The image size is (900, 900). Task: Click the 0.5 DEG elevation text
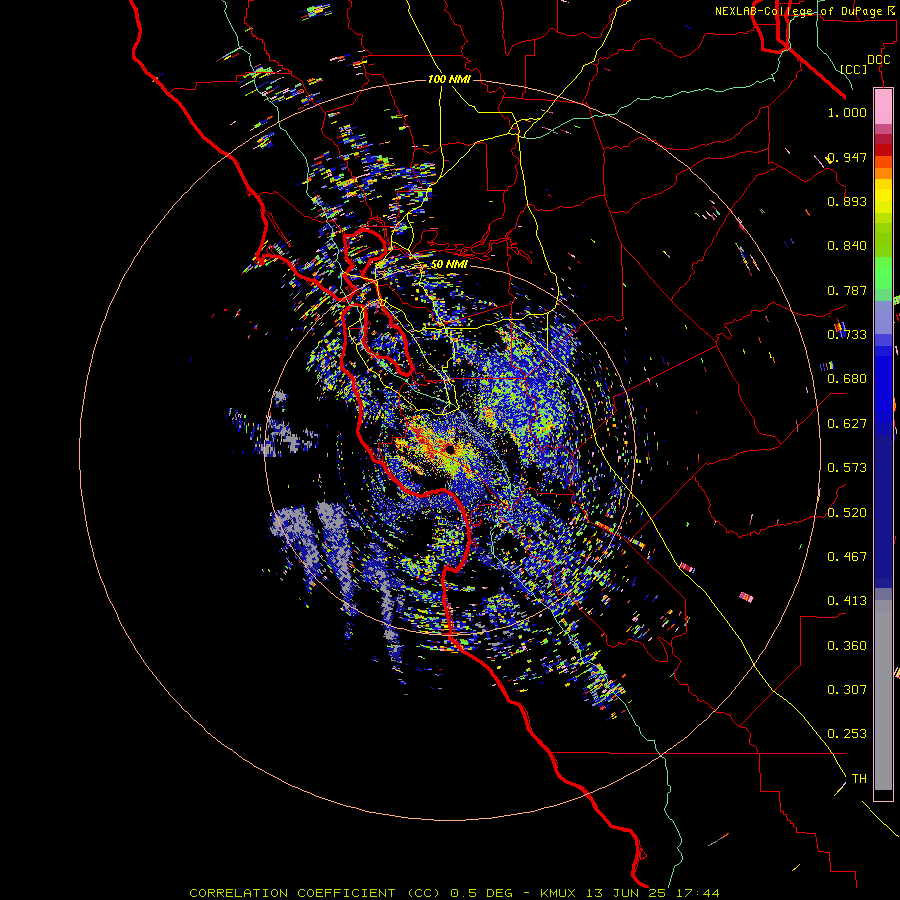pyautogui.click(x=480, y=893)
